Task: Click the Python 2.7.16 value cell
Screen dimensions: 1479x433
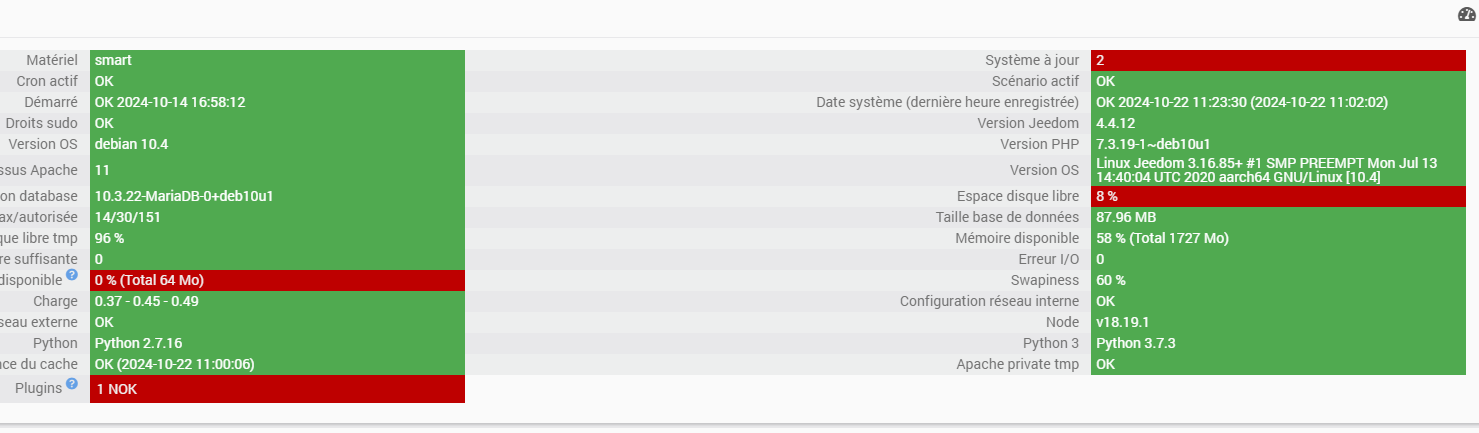Action: click(277, 343)
